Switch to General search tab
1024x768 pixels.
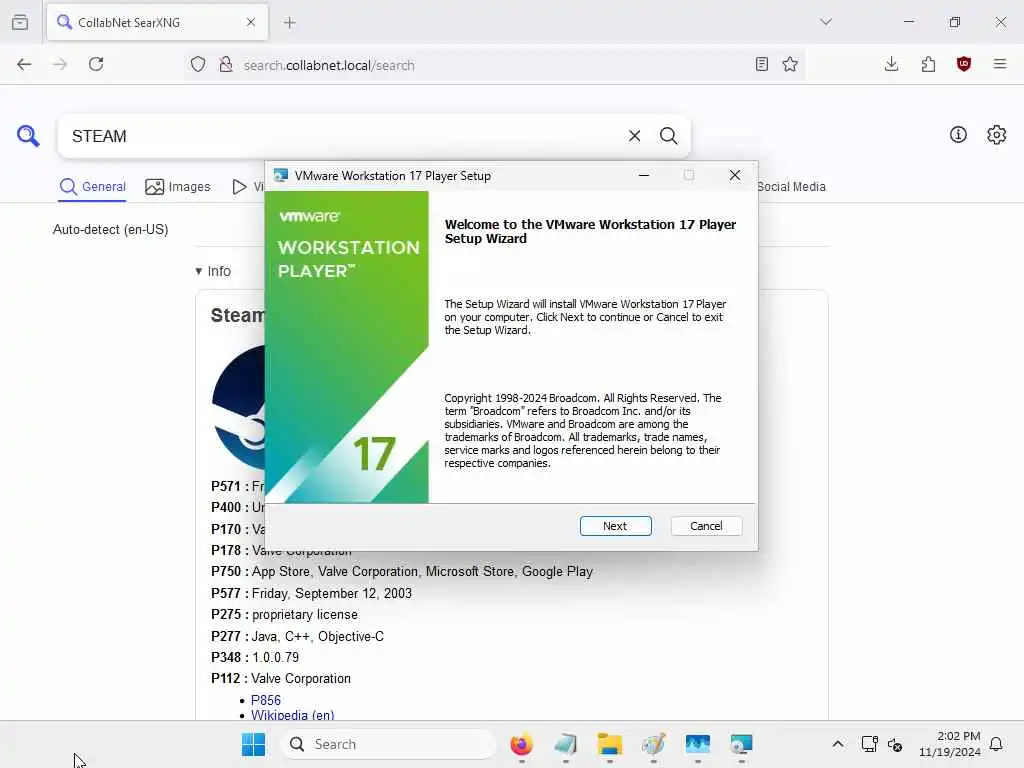pos(92,187)
